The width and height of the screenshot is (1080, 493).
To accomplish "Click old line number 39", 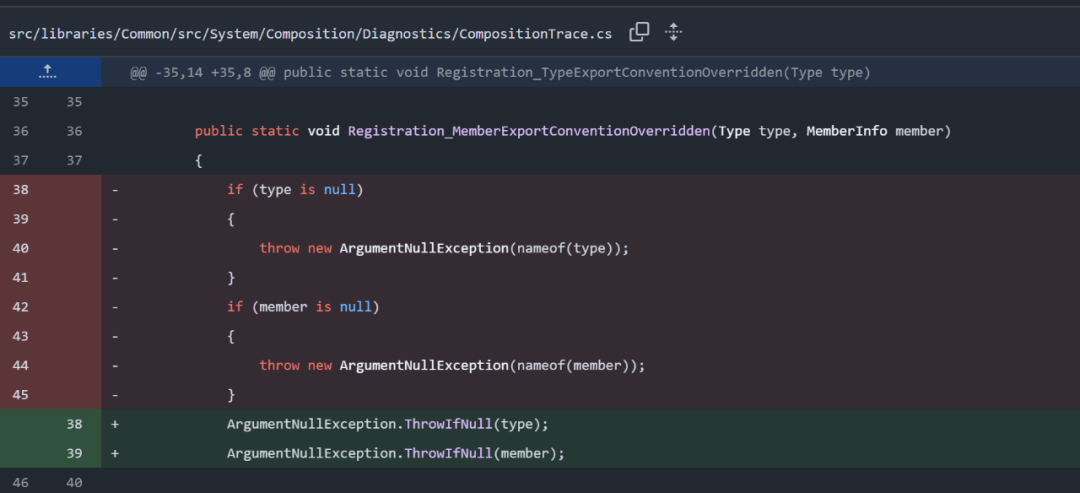I will tap(21, 219).
